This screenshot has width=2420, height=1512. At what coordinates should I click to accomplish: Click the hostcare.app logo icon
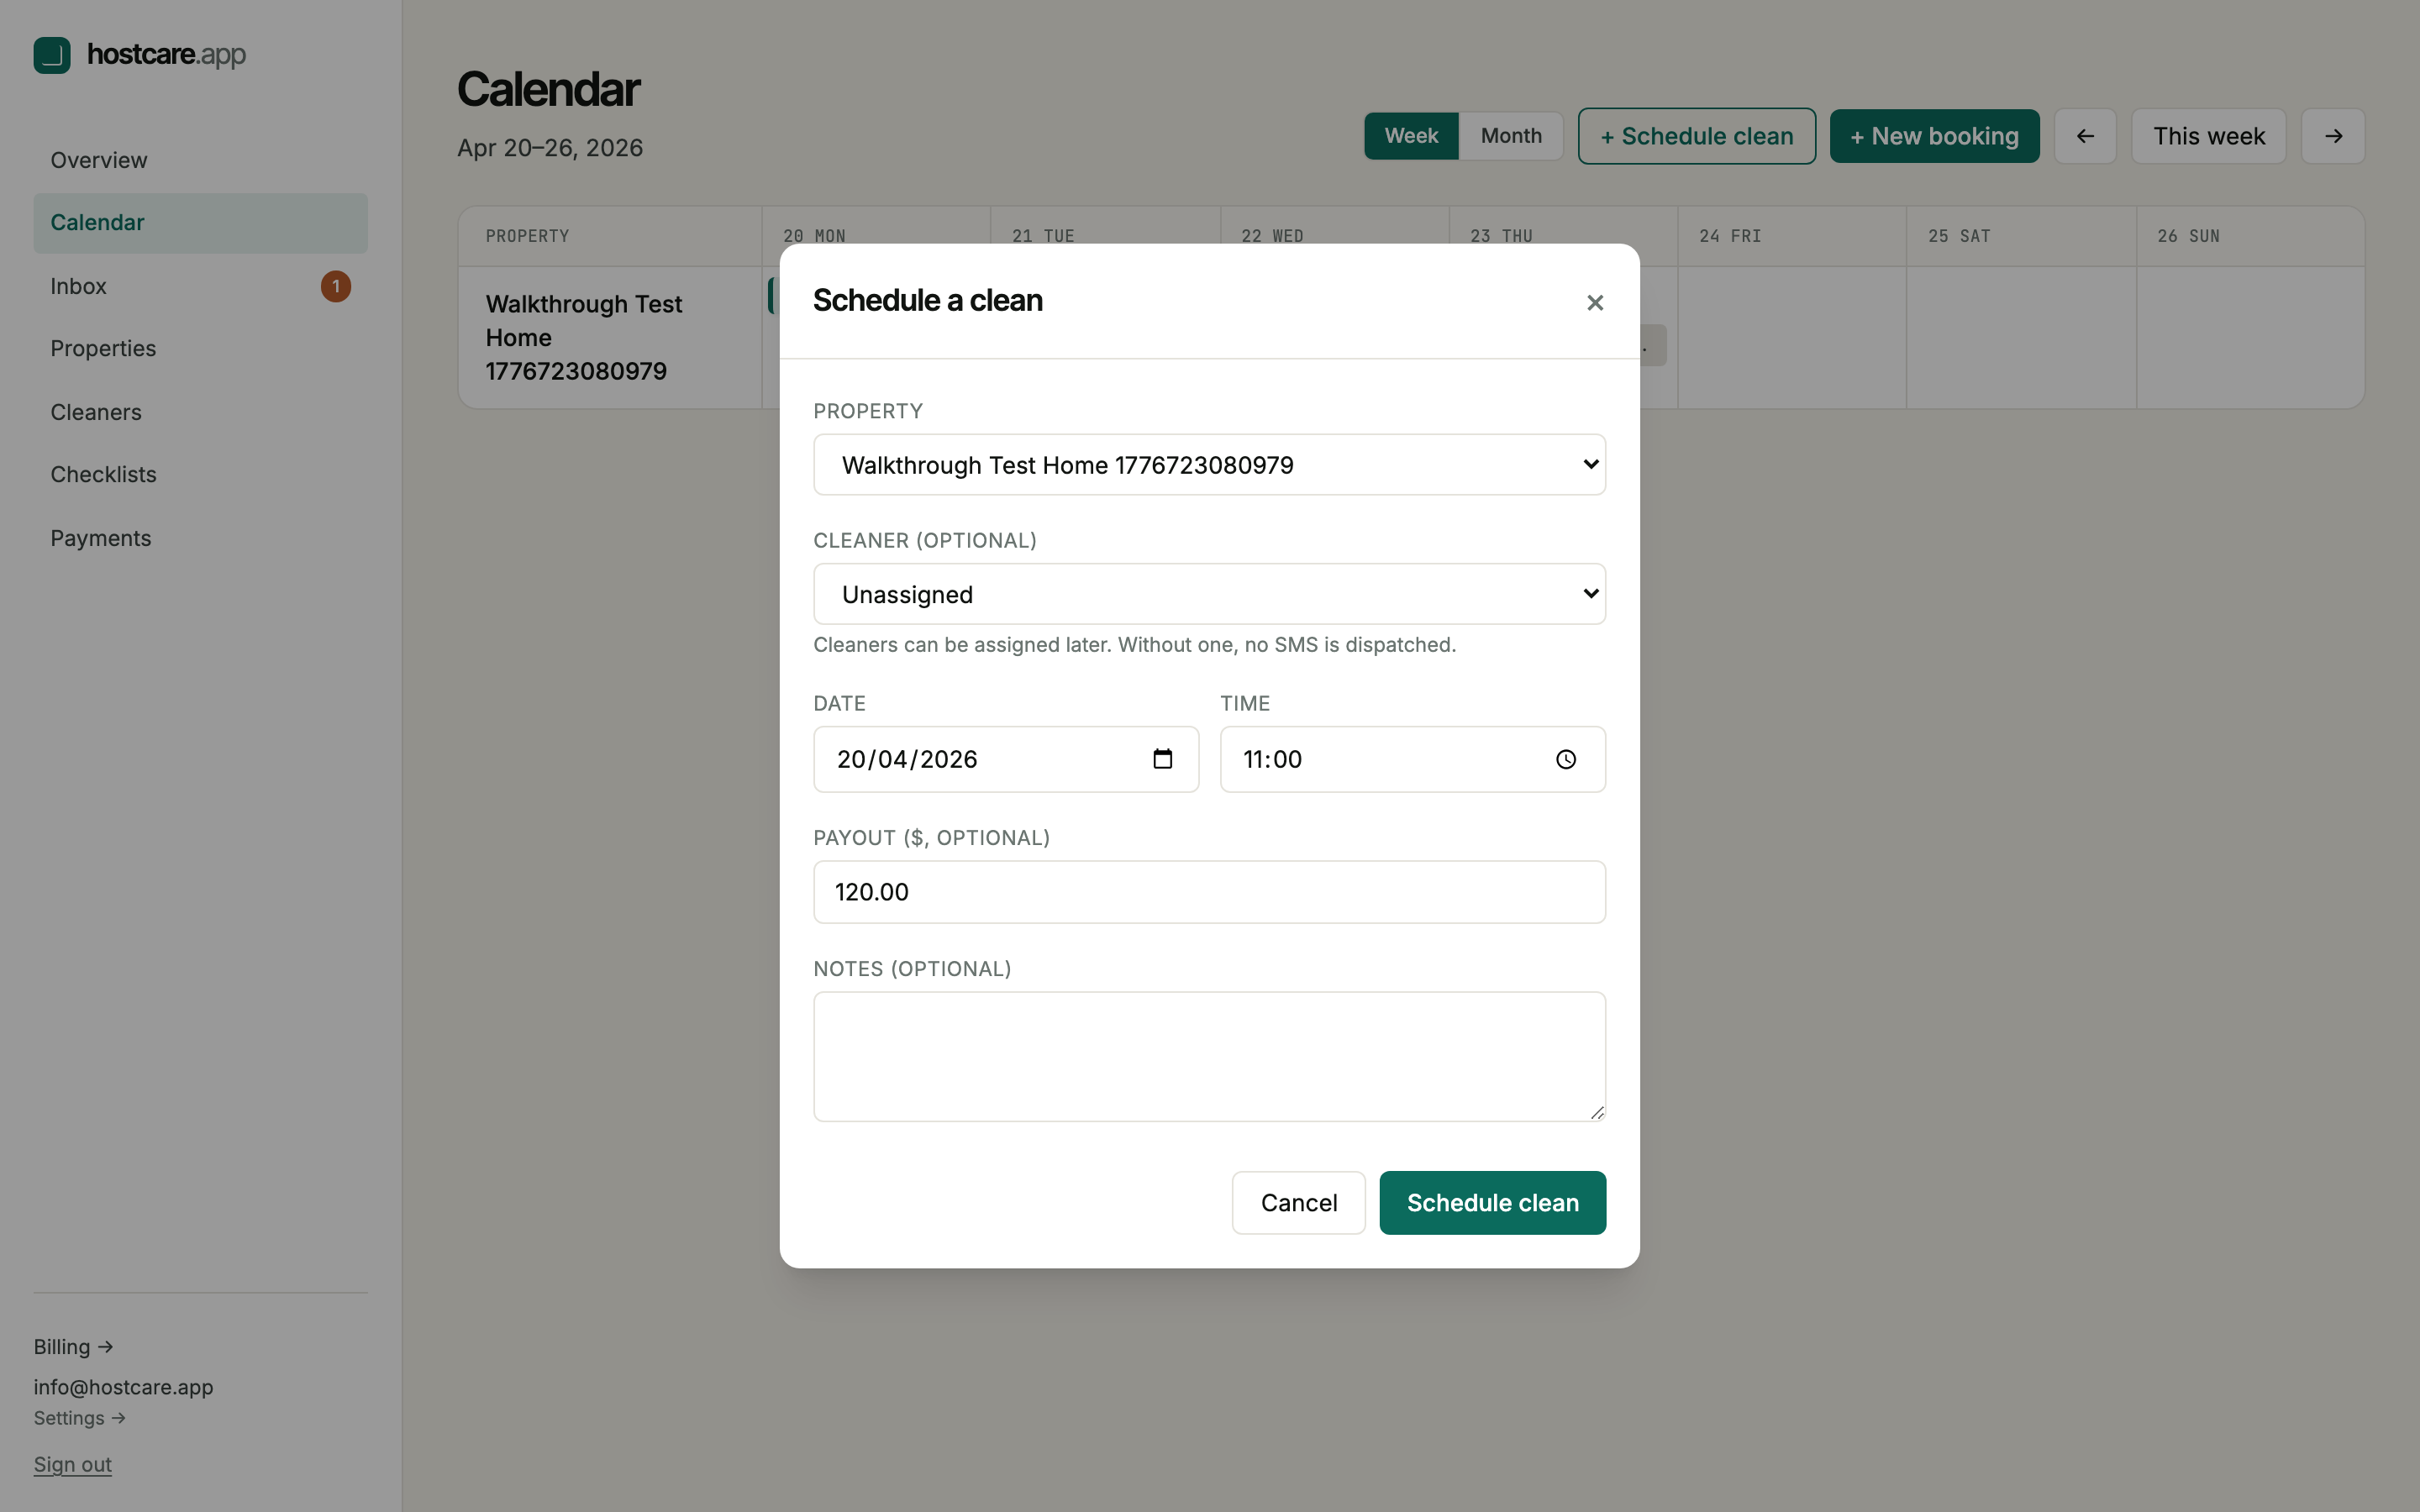(52, 55)
